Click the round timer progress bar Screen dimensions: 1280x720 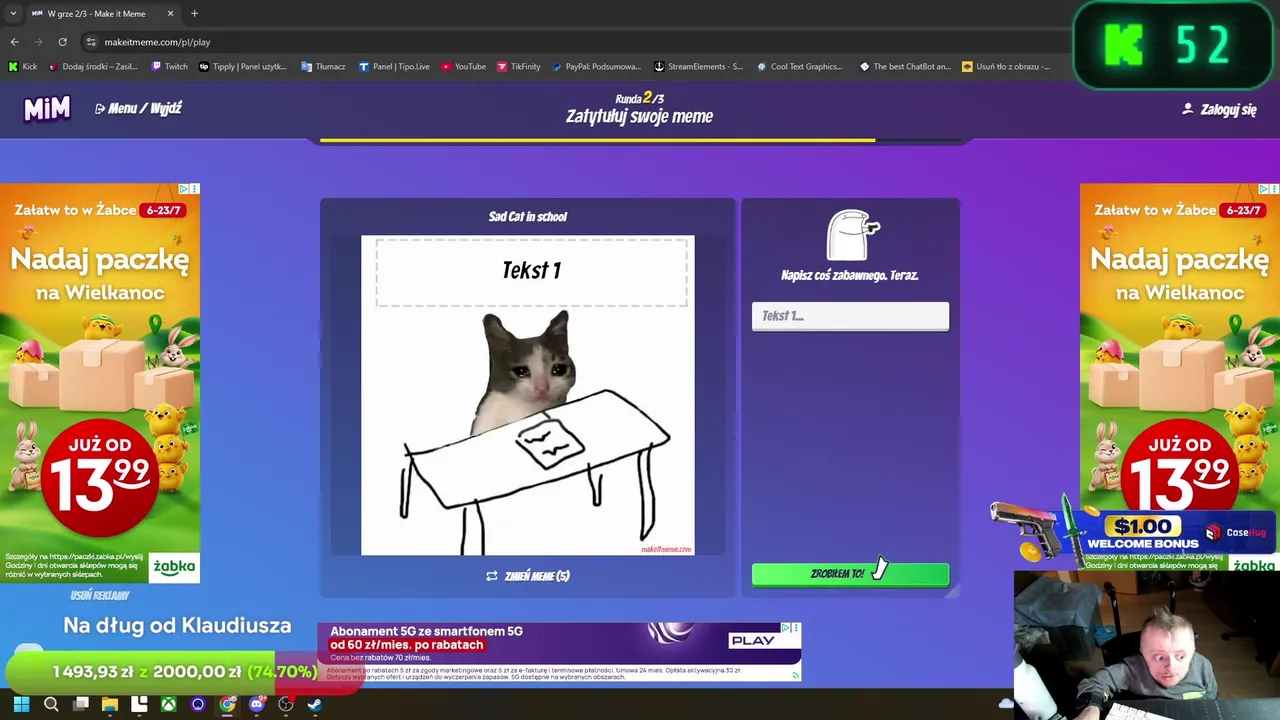[x=640, y=141]
